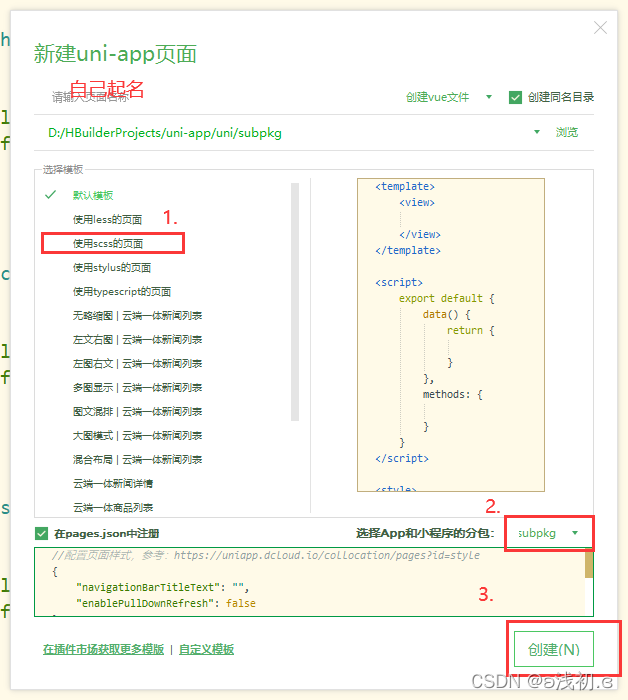Viewport: 628px width, 700px height.
Task: Select 大图模式 | 云端一体新闻列表 template
Action: tap(137, 436)
